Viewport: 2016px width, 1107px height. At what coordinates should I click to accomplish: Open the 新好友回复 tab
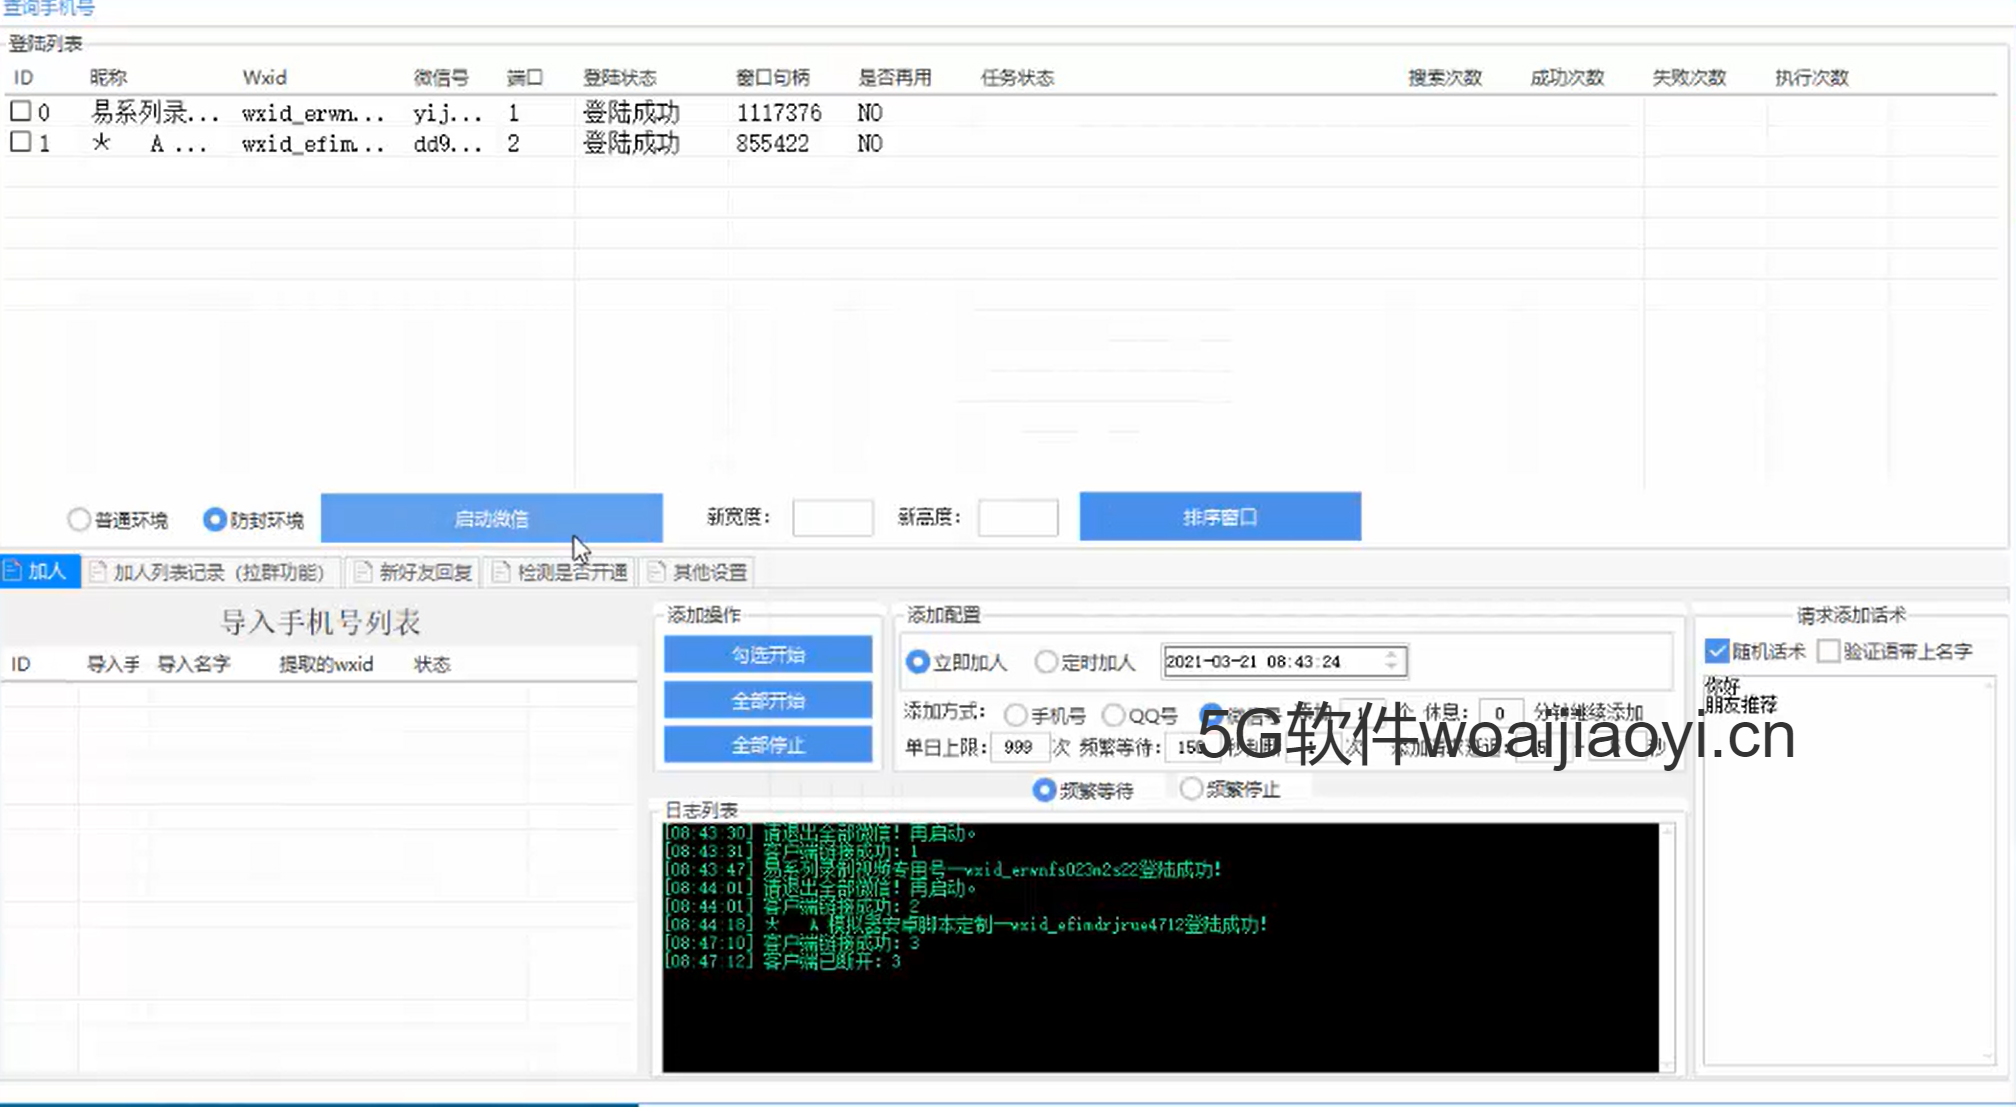tap(414, 572)
